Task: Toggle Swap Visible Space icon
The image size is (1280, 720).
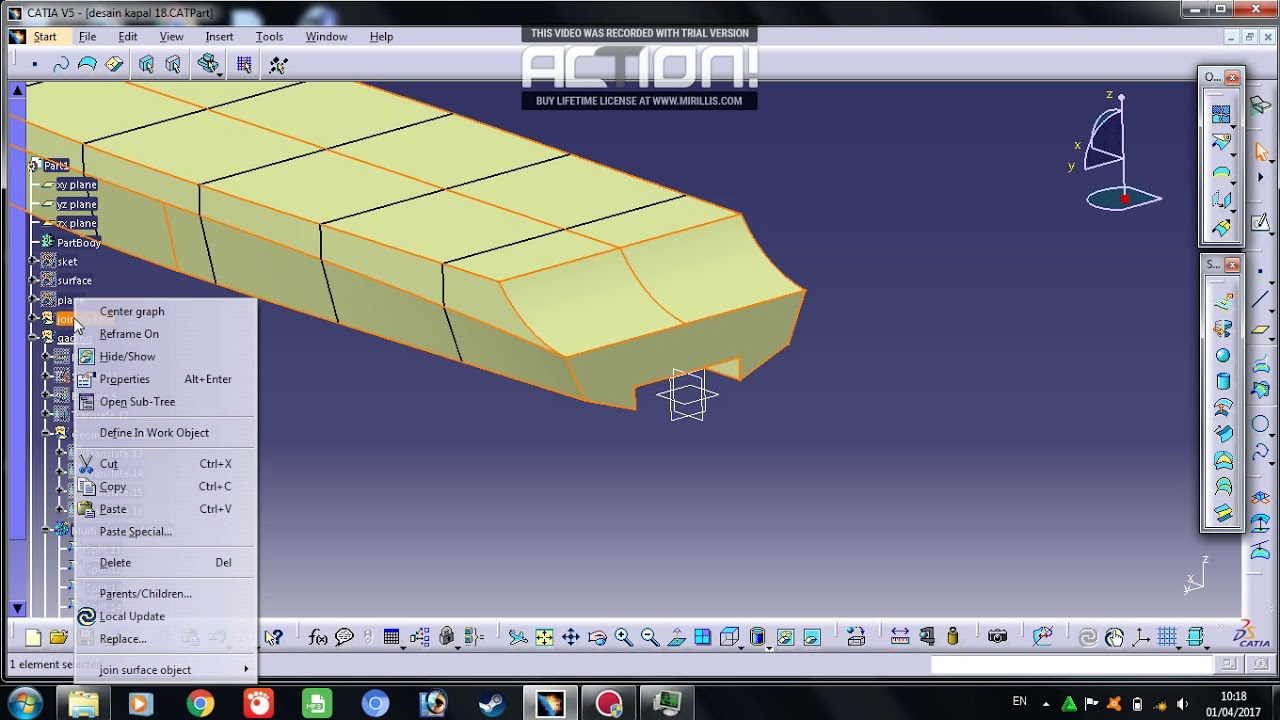Action: 811,637
